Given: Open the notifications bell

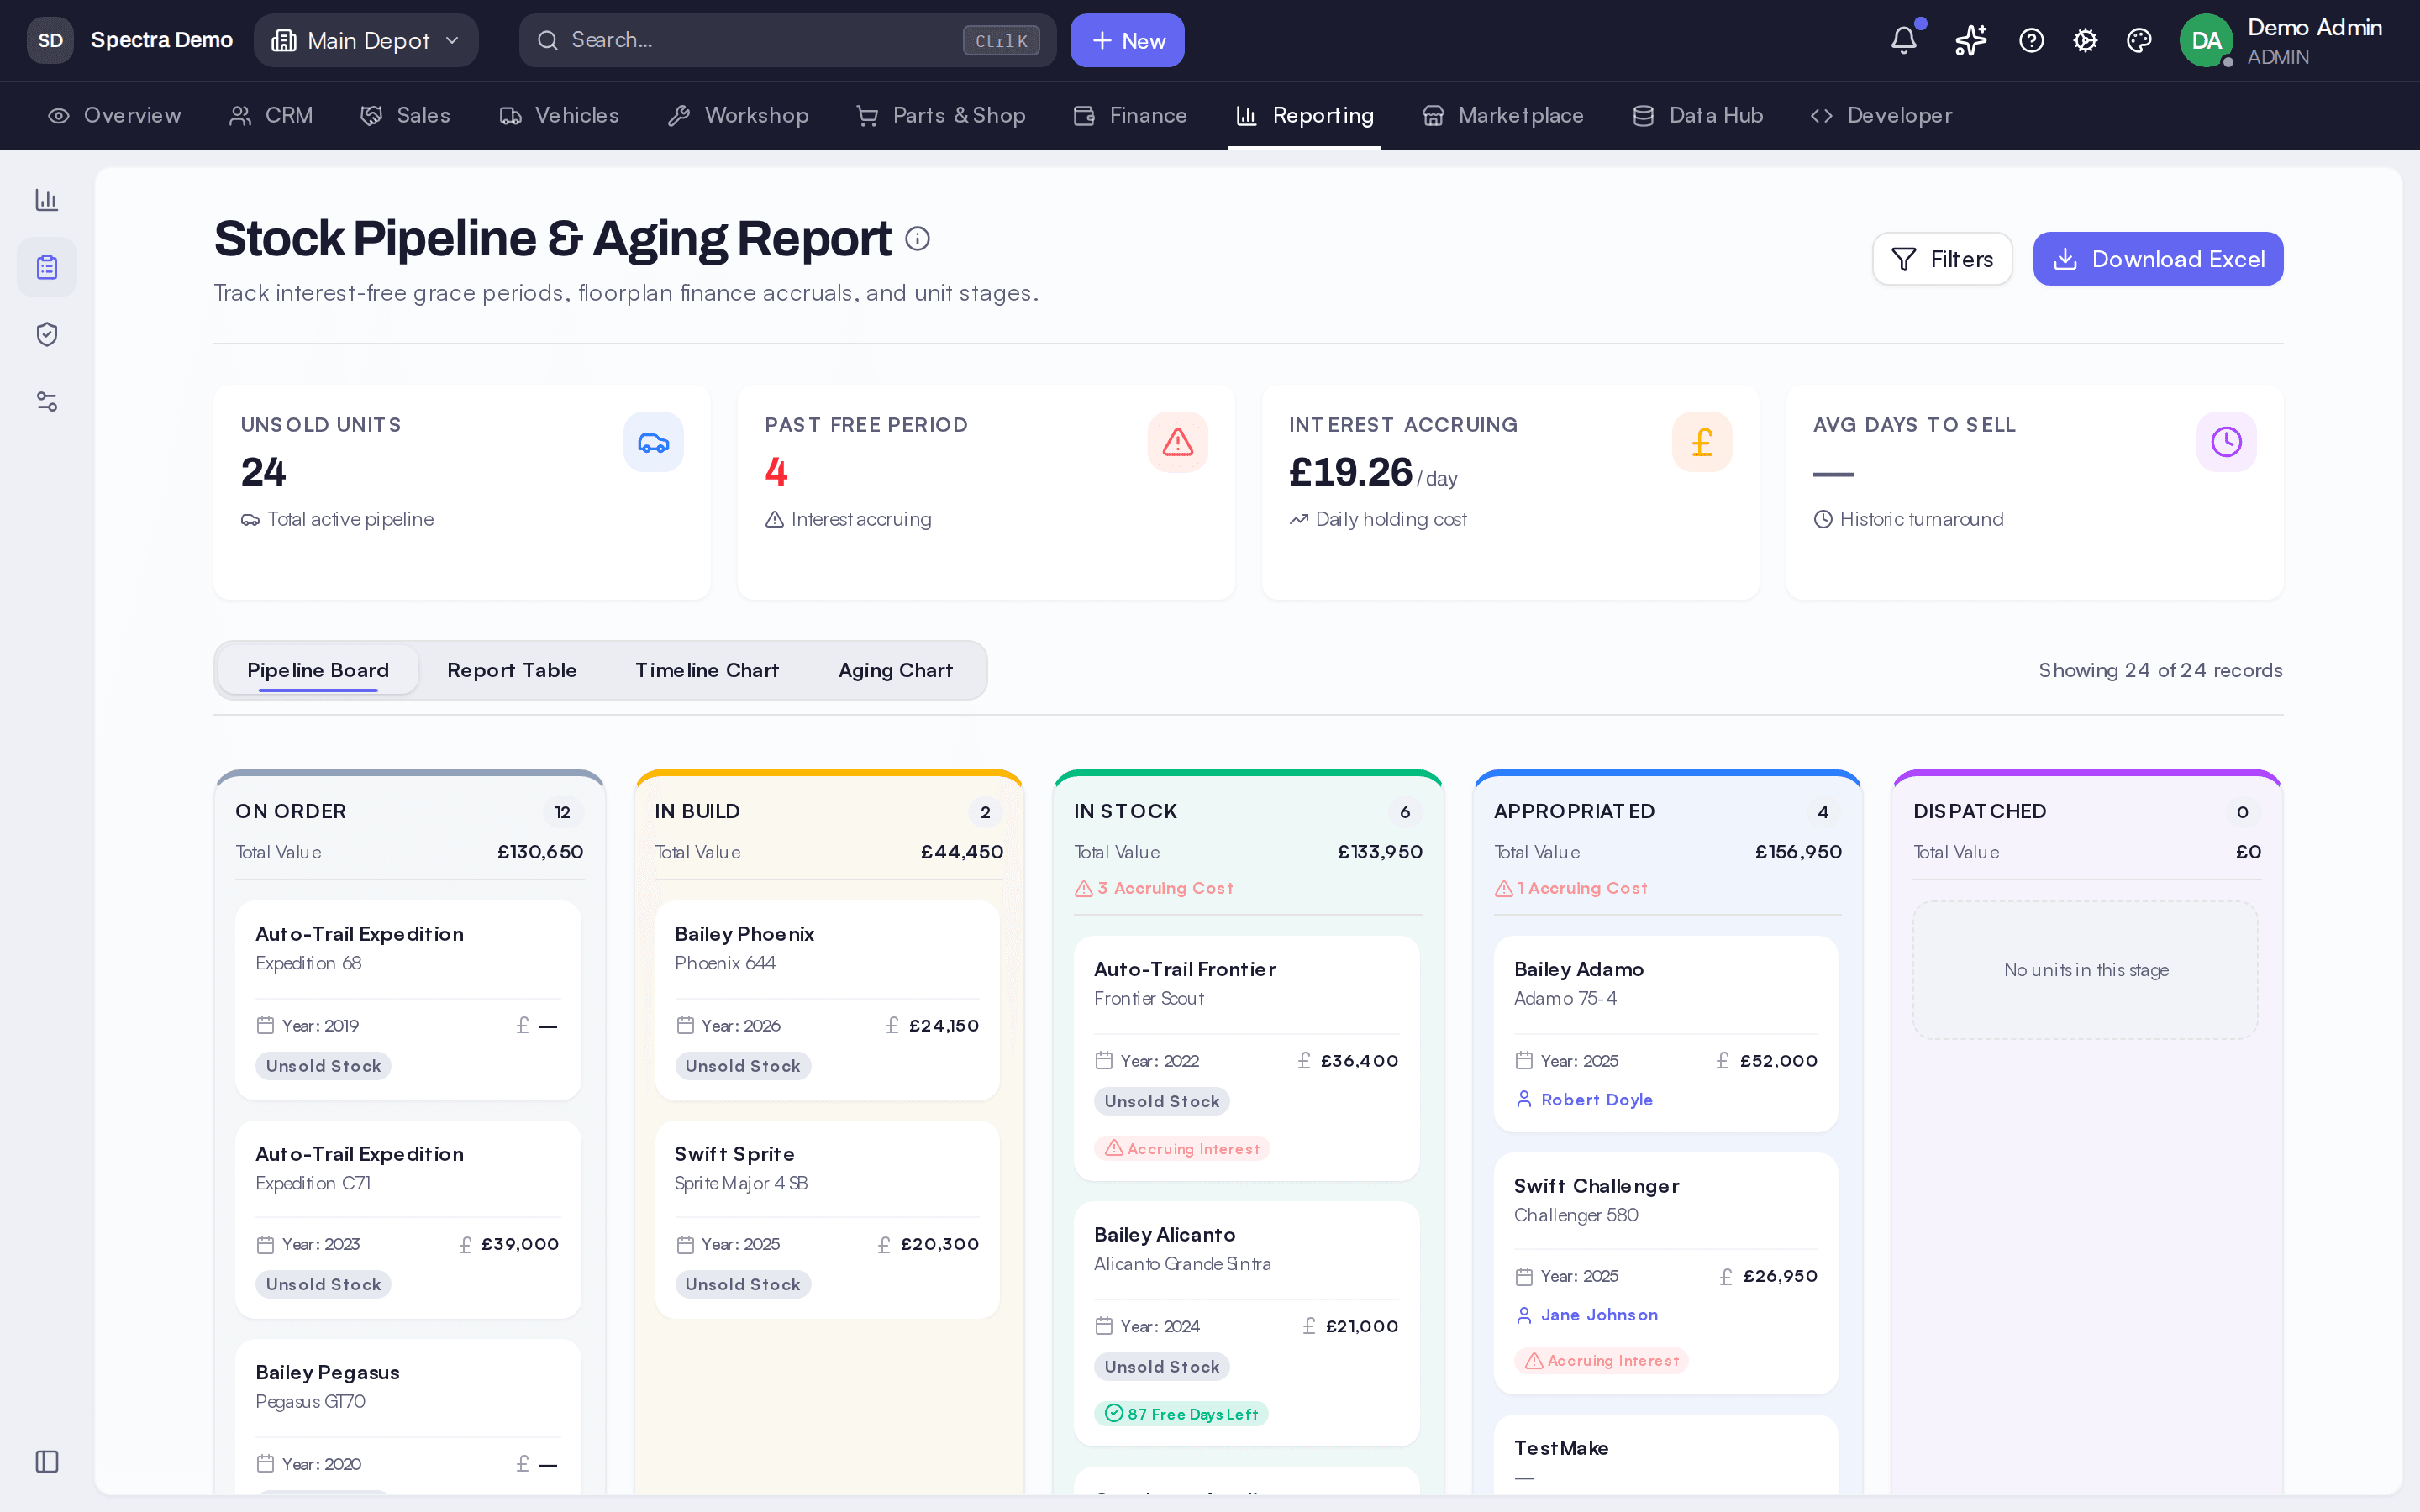Looking at the screenshot, I should 1904,40.
